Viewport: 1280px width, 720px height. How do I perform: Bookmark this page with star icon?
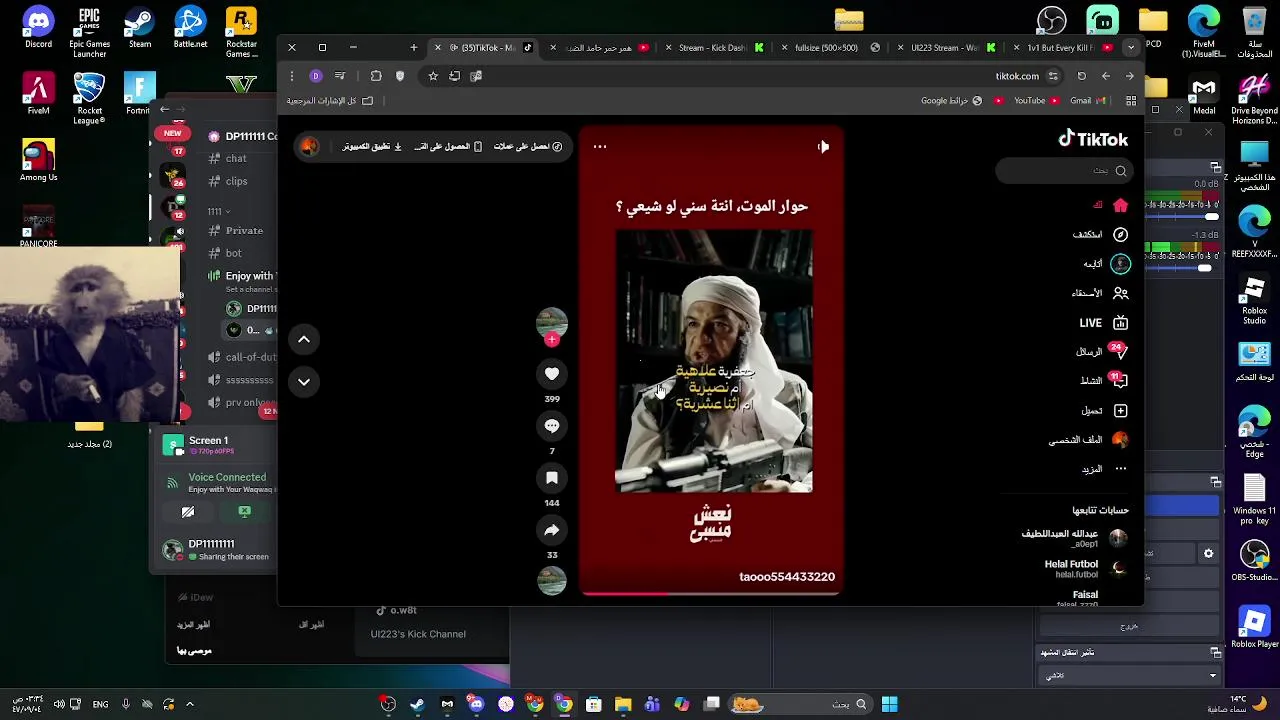[x=433, y=76]
